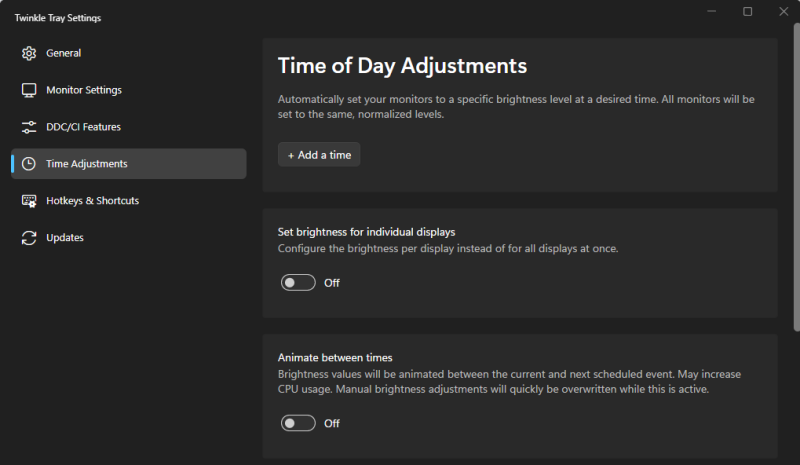Click the Monitor Settings display icon
This screenshot has height=465, width=800.
click(x=29, y=90)
